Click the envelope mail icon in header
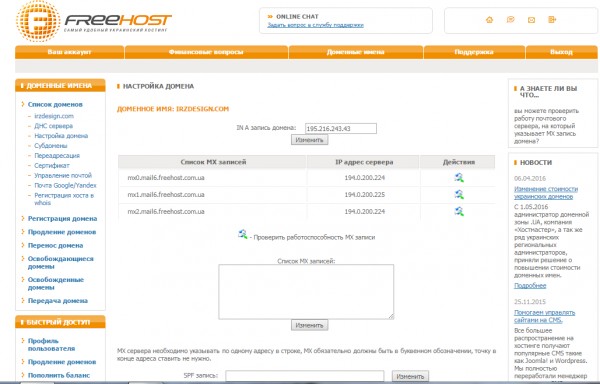600x384 pixels. coord(531,20)
